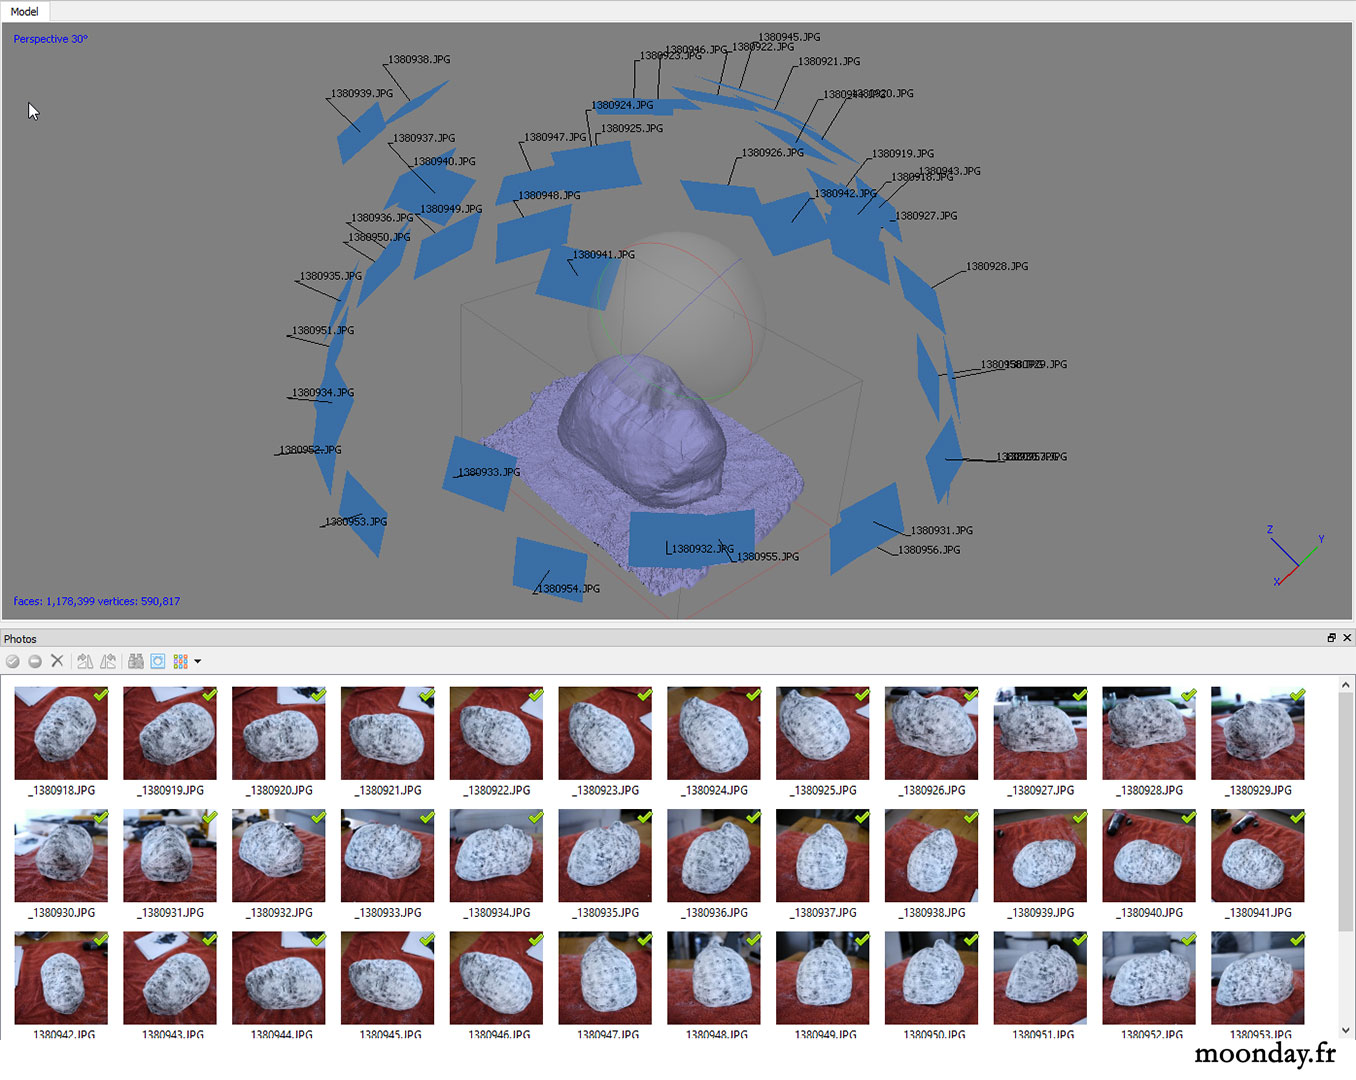Image resolution: width=1356 pixels, height=1080 pixels.
Task: Click the Photos panel scrollbar down arrow
Action: click(1346, 1030)
